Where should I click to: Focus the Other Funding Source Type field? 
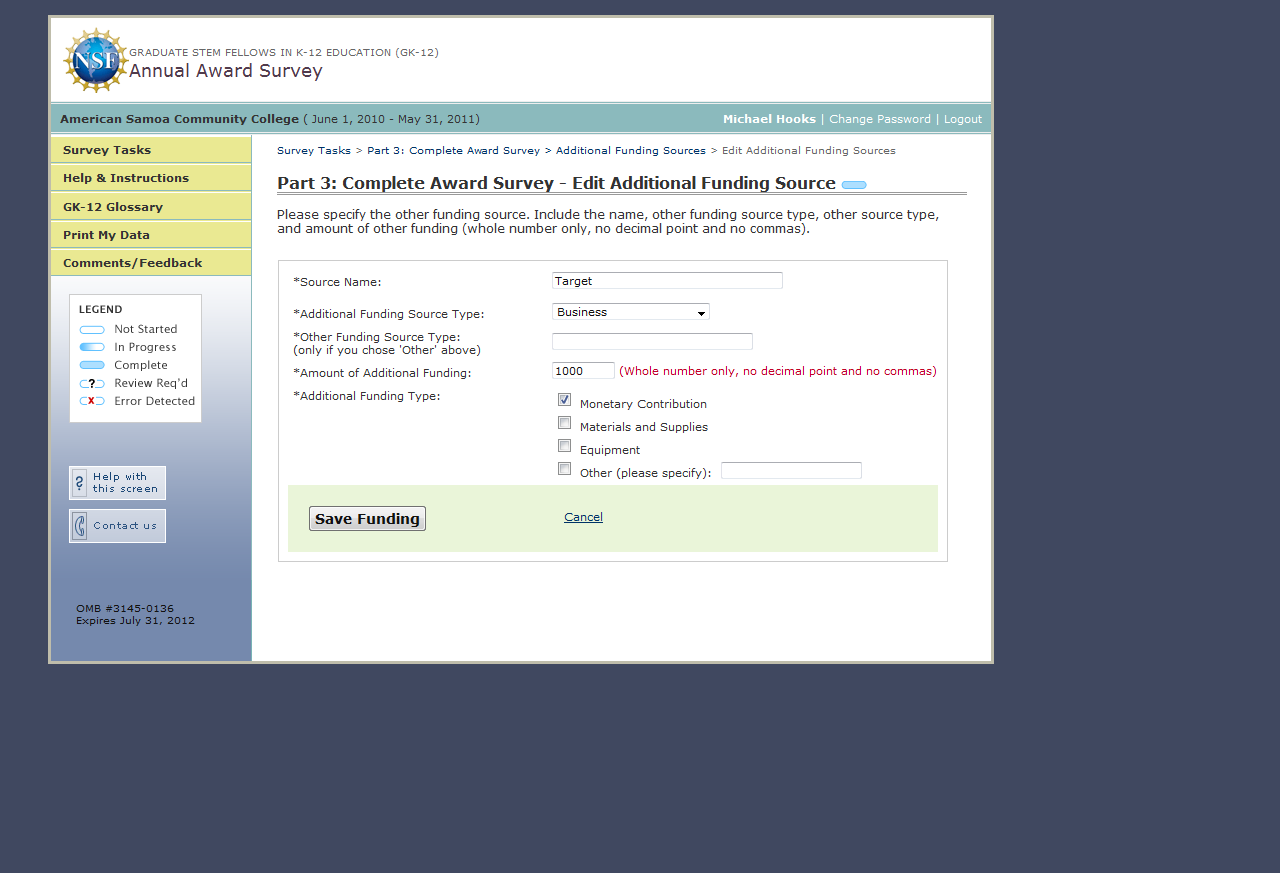[x=652, y=342]
